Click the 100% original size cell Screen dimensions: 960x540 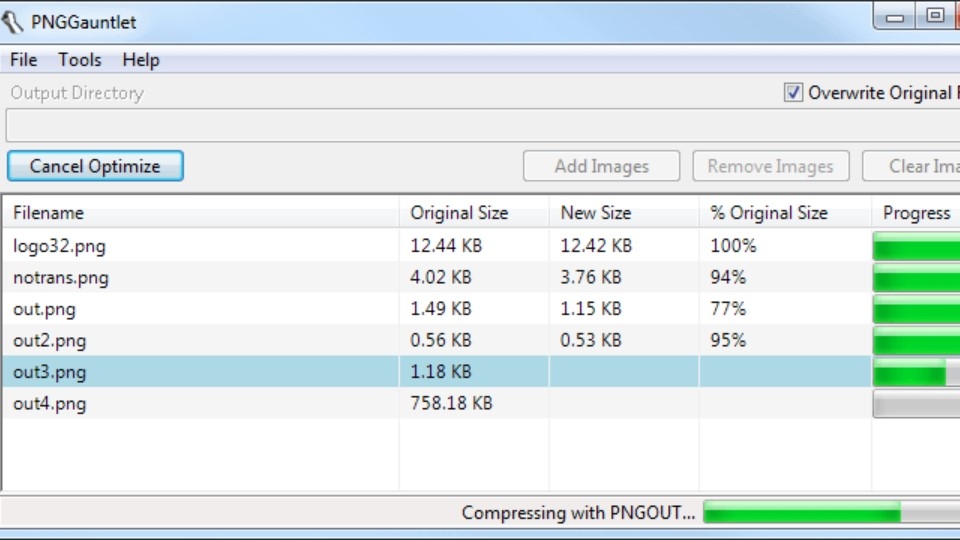733,246
